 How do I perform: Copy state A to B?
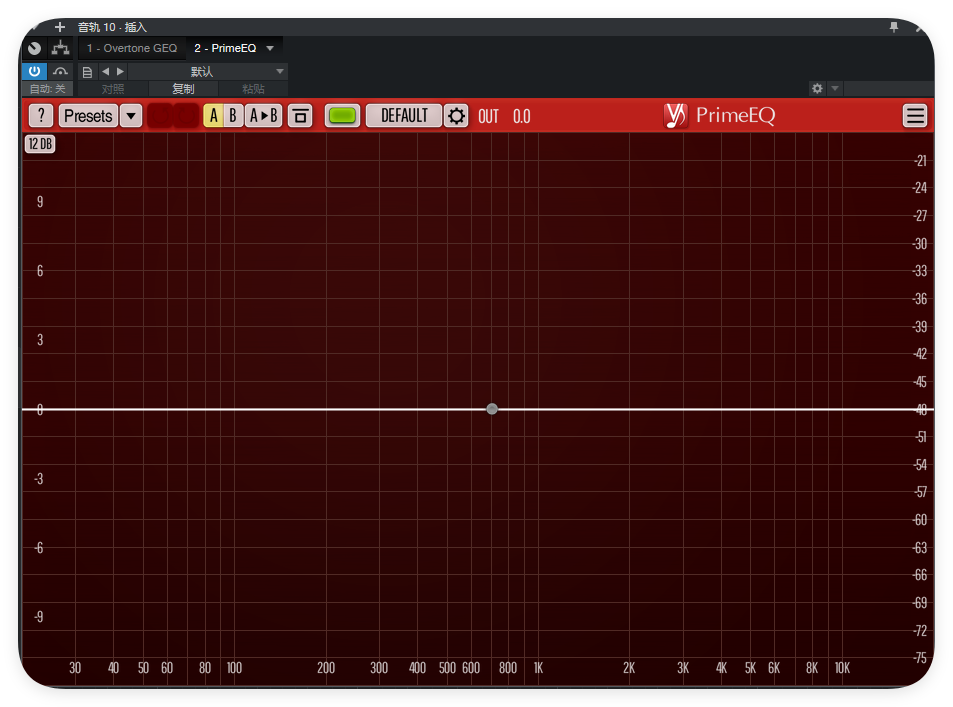tap(263, 116)
